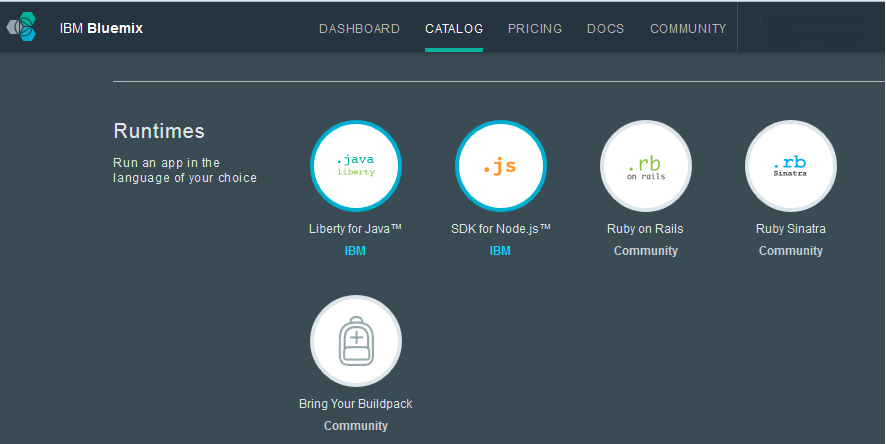The width and height of the screenshot is (886, 444).
Task: Choose the Ruby on Rails runtime icon
Action: pyautogui.click(x=646, y=166)
